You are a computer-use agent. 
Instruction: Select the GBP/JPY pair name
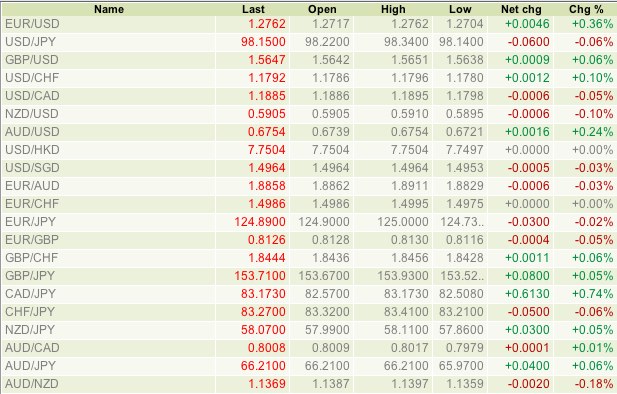click(30, 276)
